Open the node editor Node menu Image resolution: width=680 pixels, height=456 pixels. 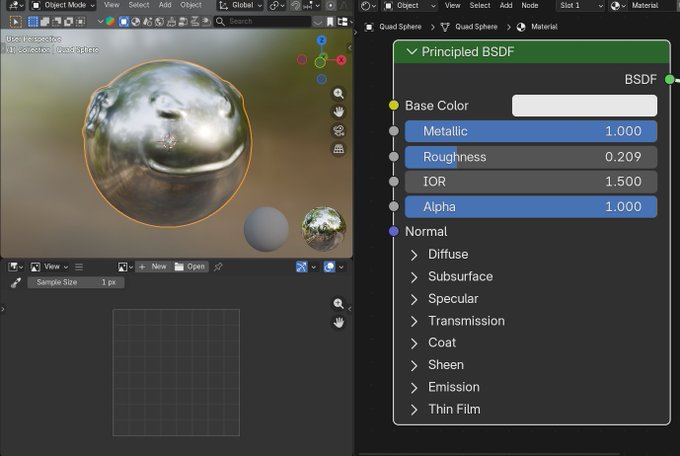(x=530, y=5)
